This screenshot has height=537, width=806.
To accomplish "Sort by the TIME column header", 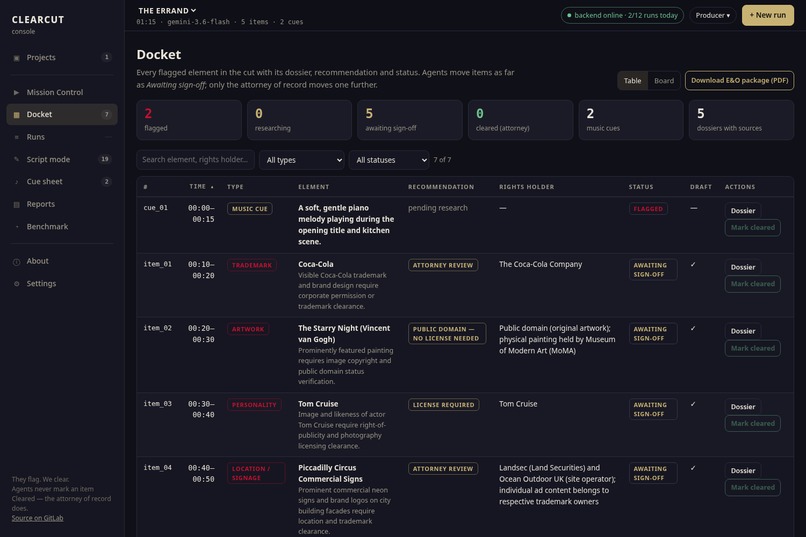I will pos(201,187).
